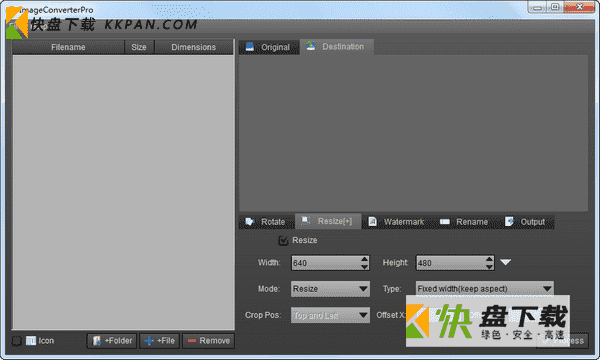The width and height of the screenshot is (600, 360).
Task: Open the Type dropdown Fixed width(keep aspect)
Action: (x=484, y=289)
